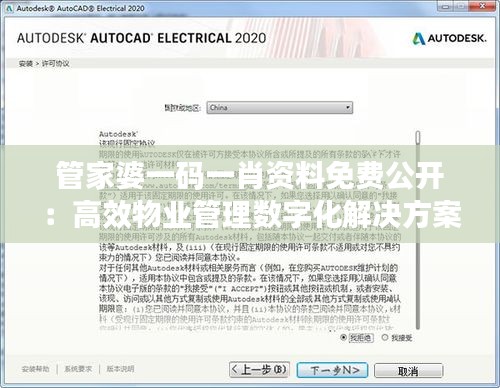The image size is (500, 388).
Task: Click the 下一步 (Next) button
Action: pos(332,370)
